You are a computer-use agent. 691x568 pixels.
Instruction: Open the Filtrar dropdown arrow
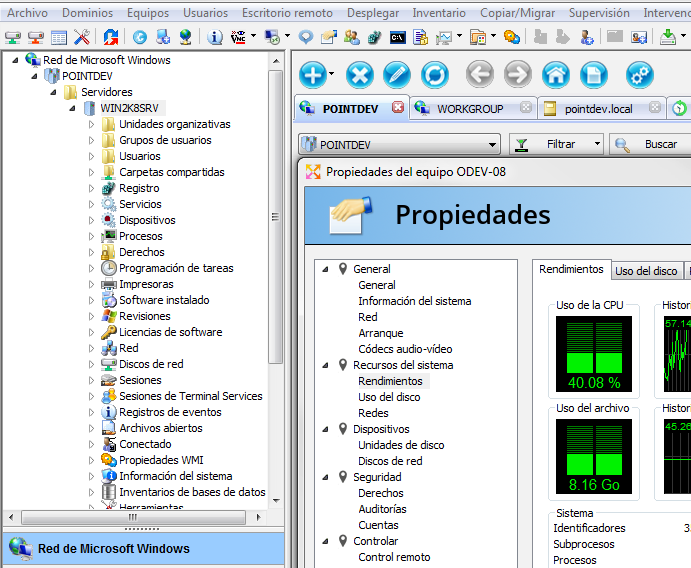[x=597, y=145]
